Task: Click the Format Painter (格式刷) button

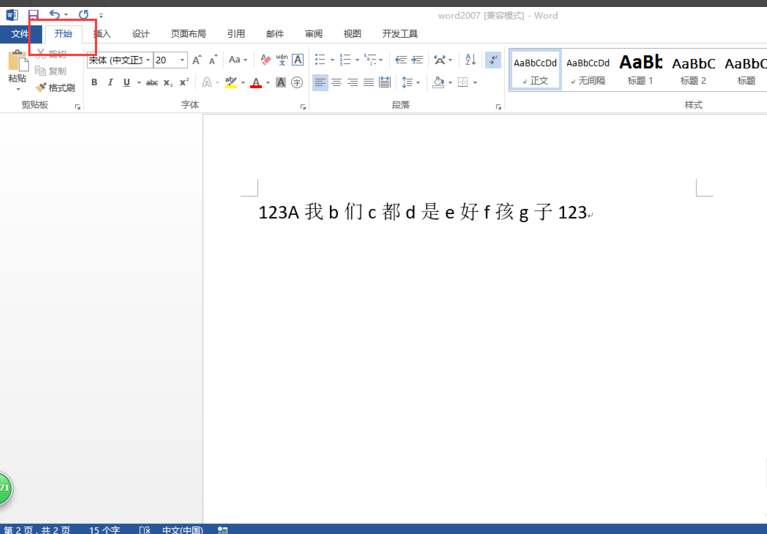Action: [55, 87]
